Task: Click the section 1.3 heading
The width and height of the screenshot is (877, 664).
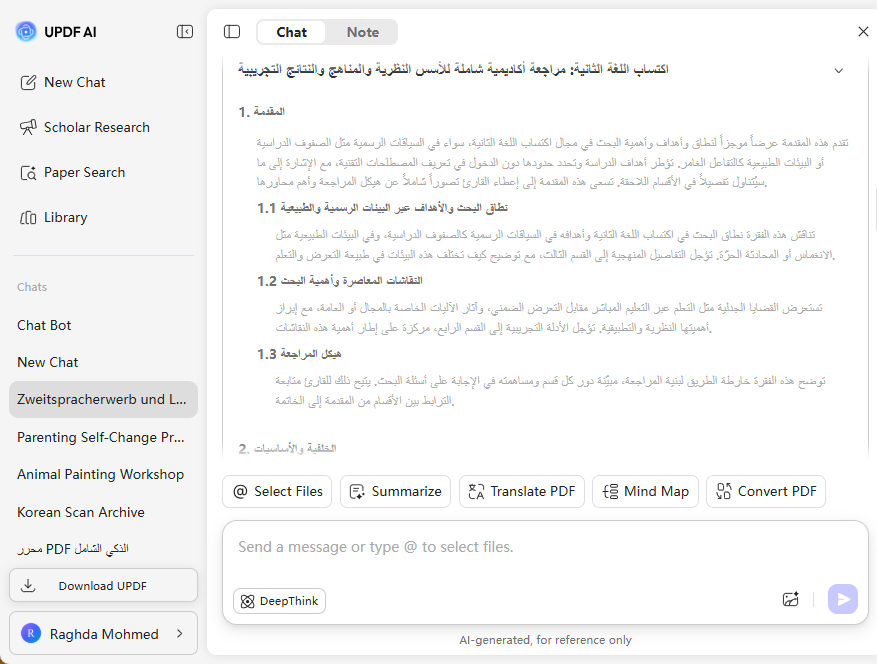Action: tap(299, 354)
